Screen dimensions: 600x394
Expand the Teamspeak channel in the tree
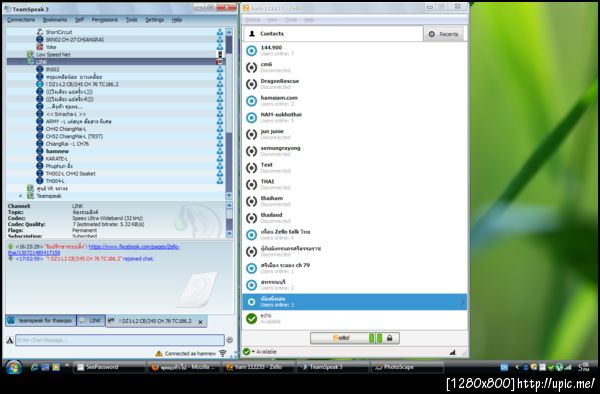21,196
